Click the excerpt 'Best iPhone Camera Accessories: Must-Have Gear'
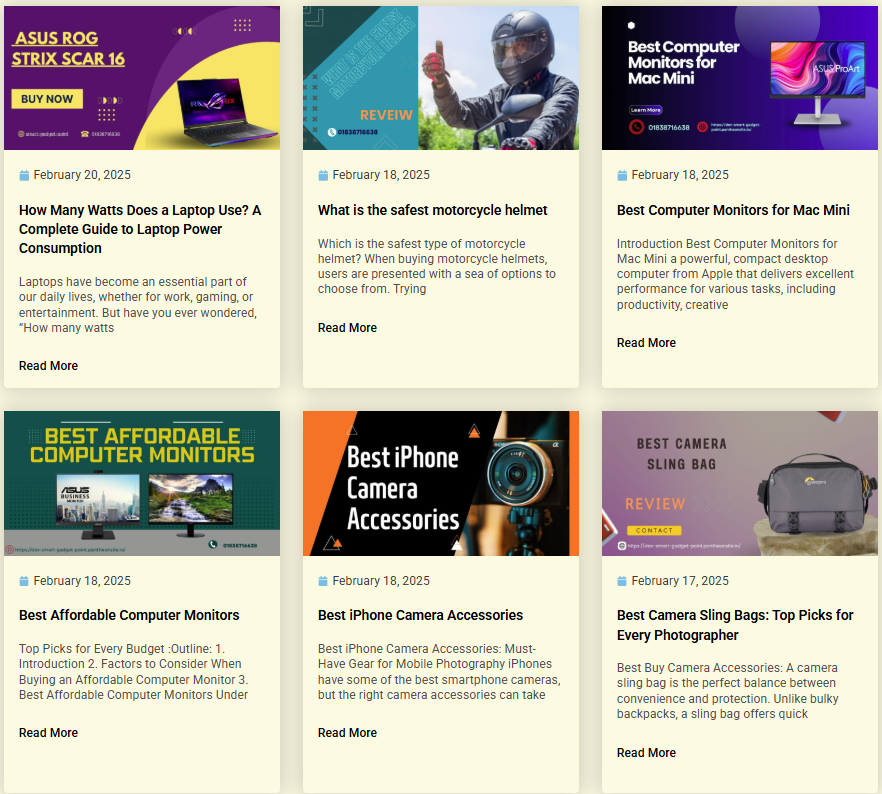This screenshot has width=882, height=794. [439, 672]
